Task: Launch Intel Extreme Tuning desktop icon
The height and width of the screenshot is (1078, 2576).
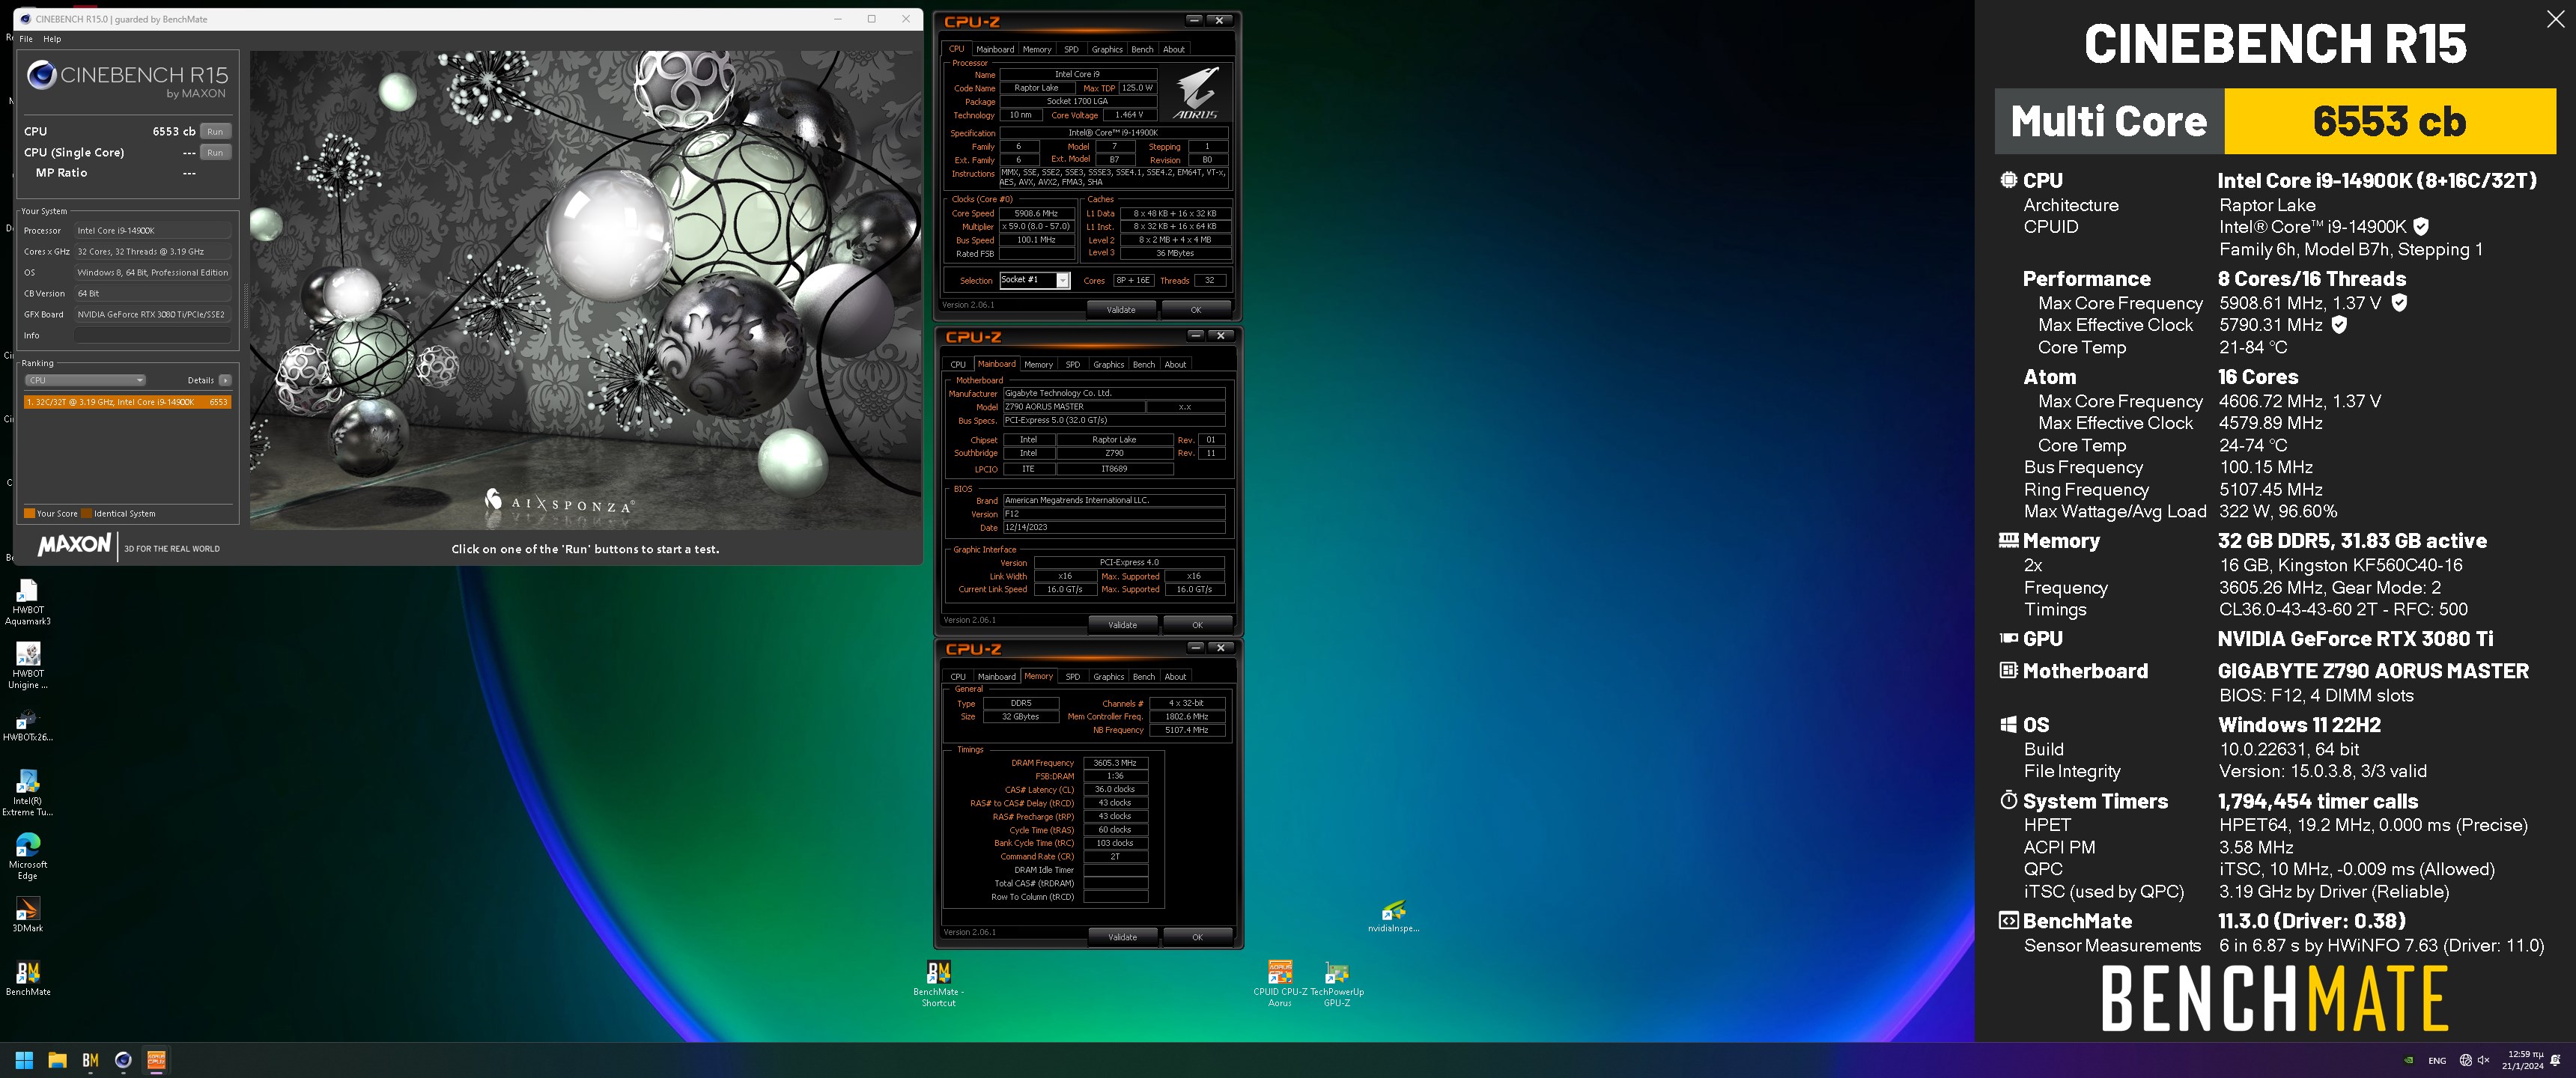Action: click(x=28, y=792)
